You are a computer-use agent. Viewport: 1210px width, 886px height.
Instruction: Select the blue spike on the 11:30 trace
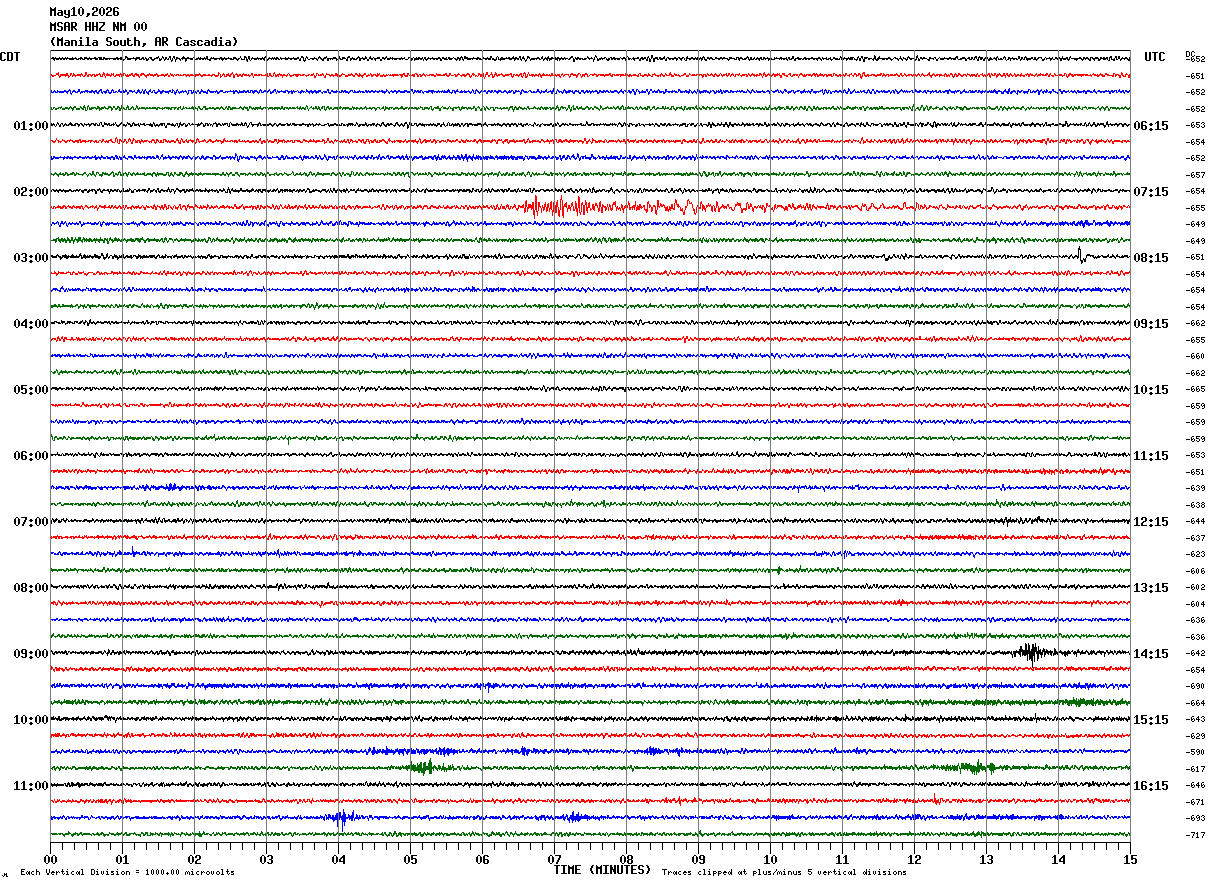(x=341, y=818)
